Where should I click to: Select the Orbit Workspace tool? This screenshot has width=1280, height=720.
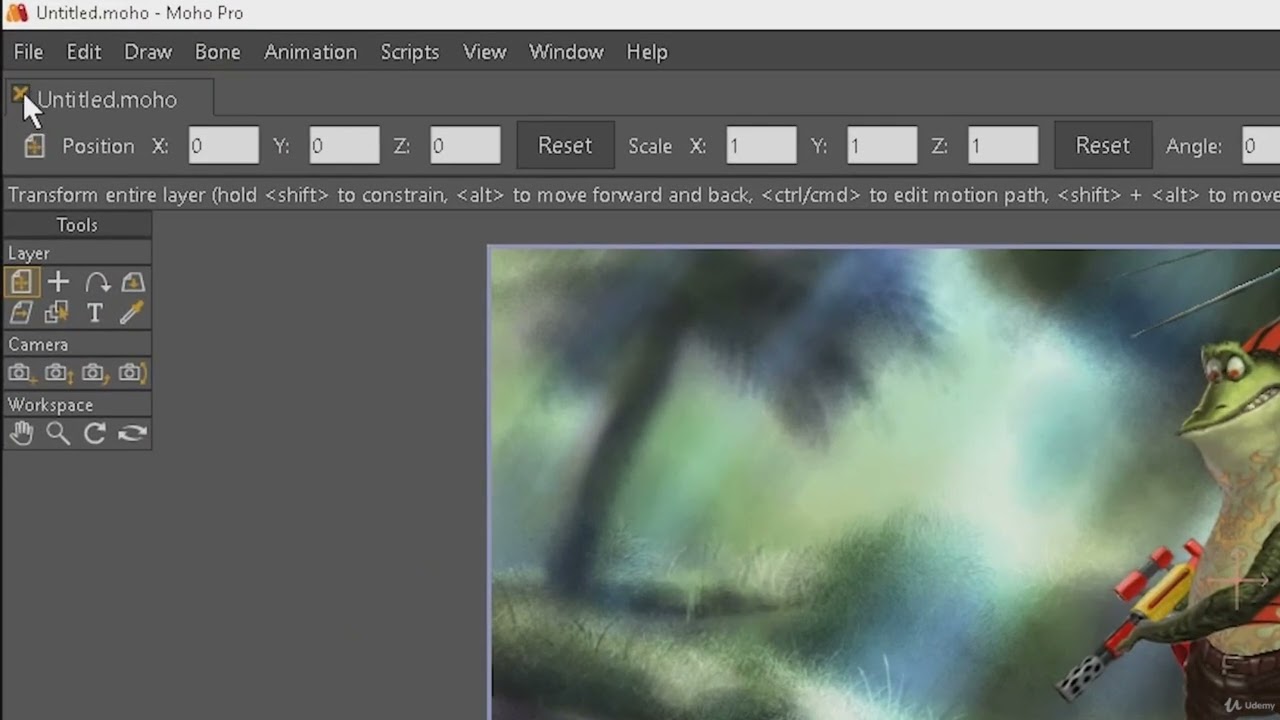[x=132, y=433]
